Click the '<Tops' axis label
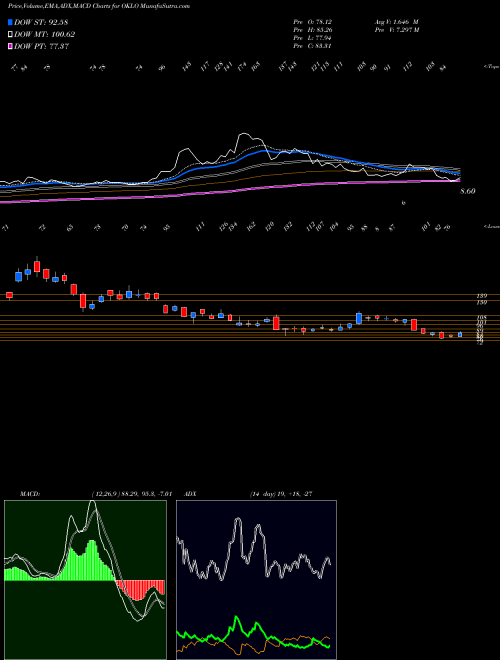The width and height of the screenshot is (500, 660). (x=491, y=67)
